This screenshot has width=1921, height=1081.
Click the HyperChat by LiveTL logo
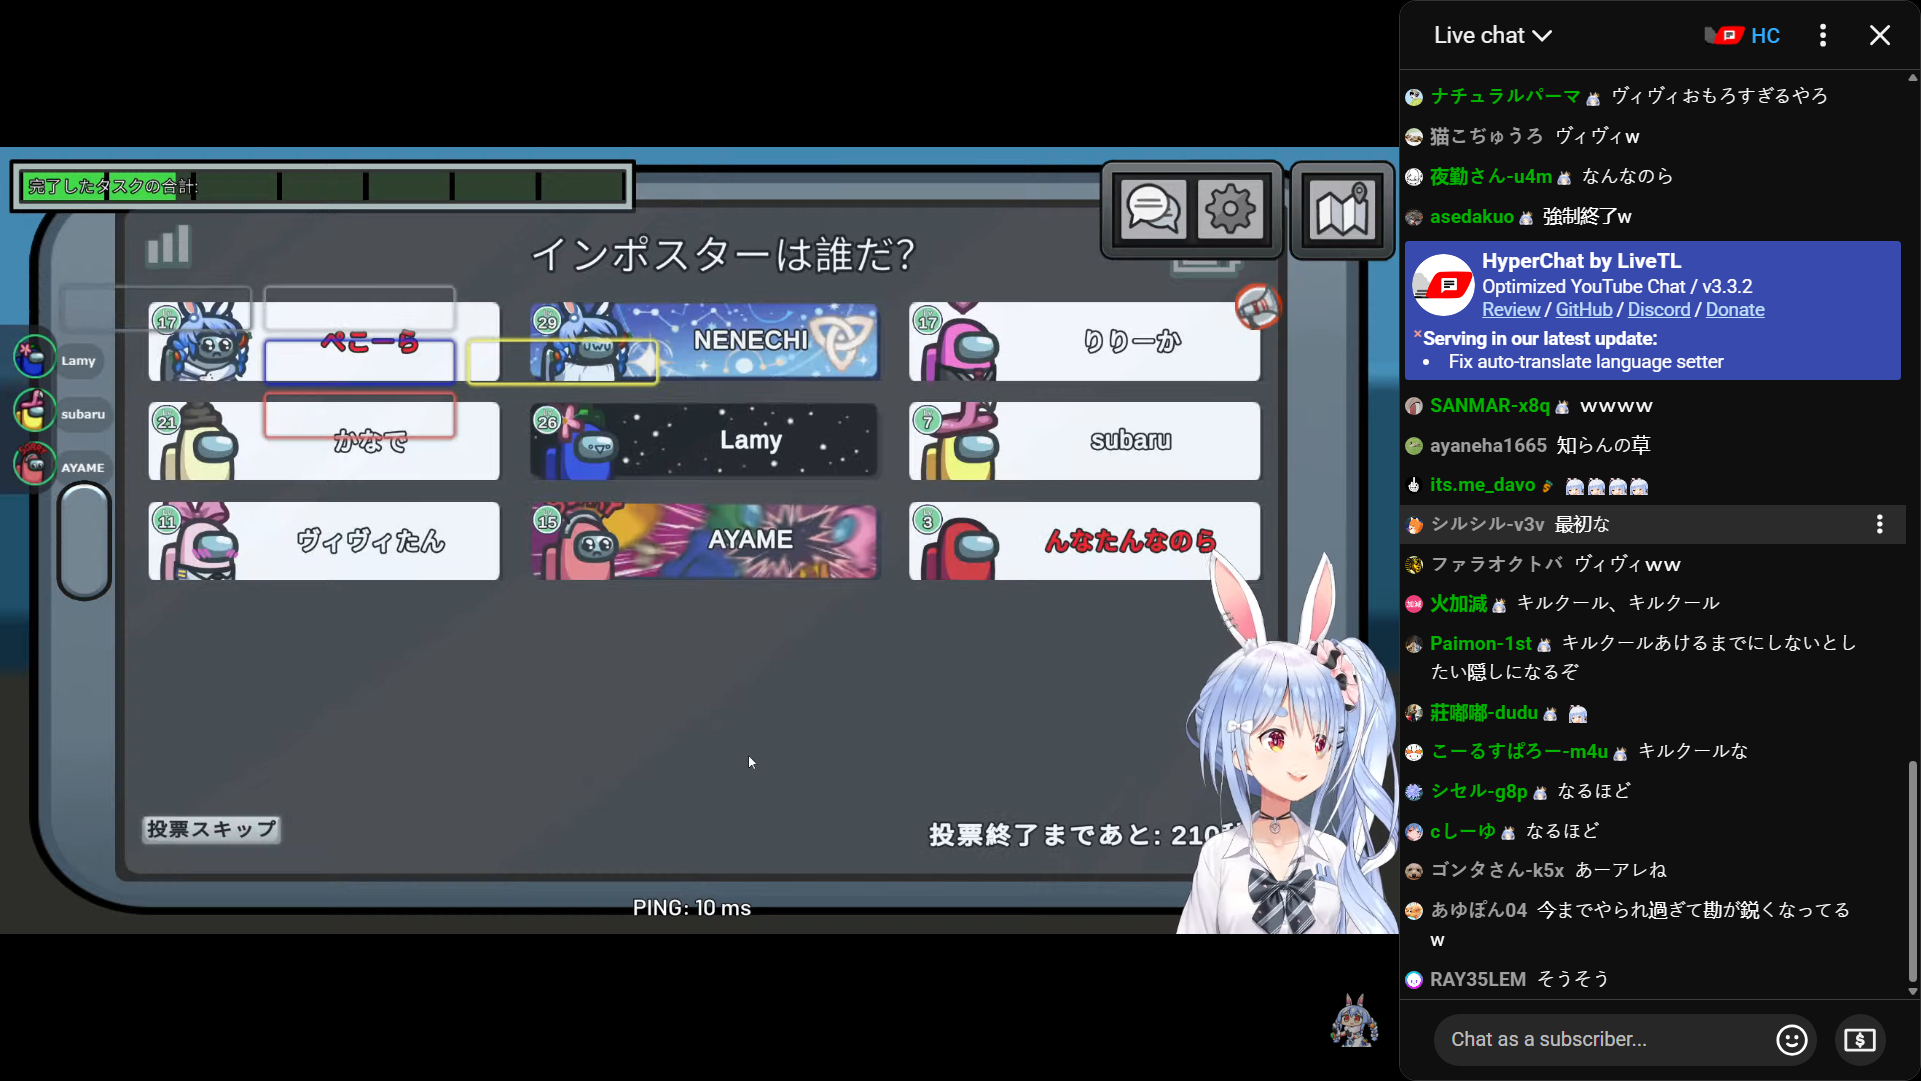[1443, 285]
